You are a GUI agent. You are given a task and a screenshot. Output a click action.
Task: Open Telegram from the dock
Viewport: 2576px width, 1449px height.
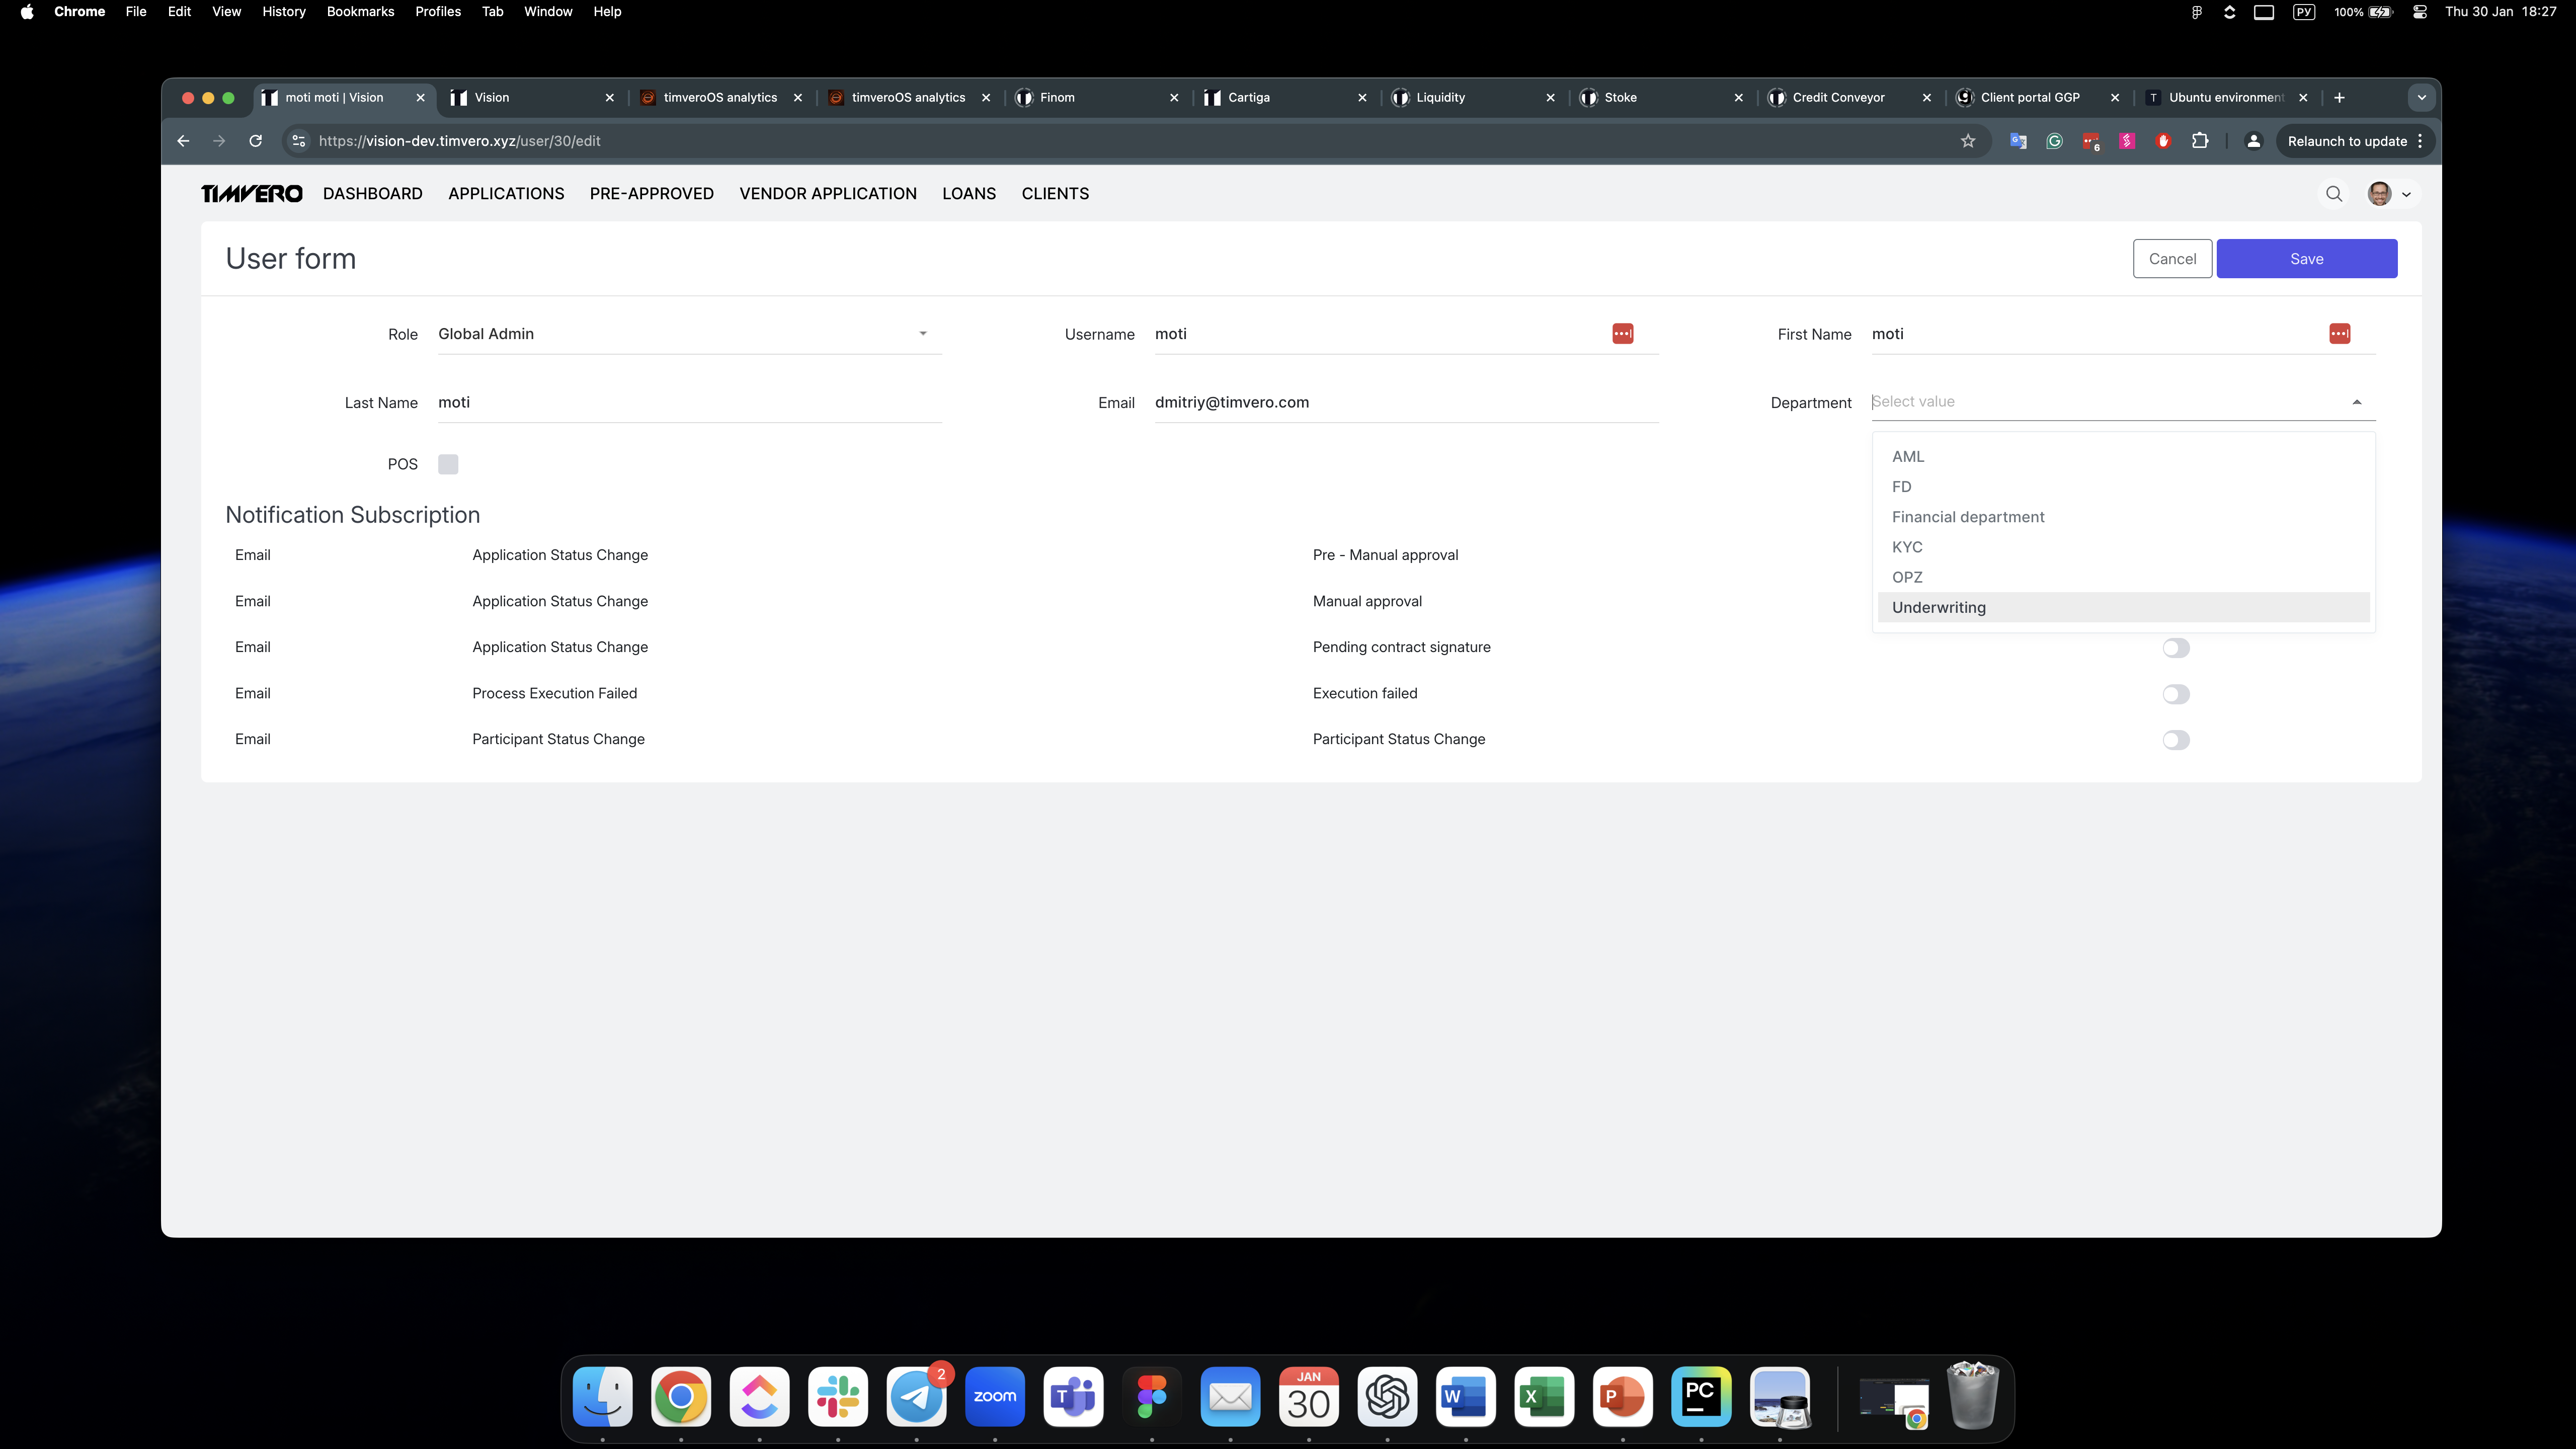(916, 1397)
